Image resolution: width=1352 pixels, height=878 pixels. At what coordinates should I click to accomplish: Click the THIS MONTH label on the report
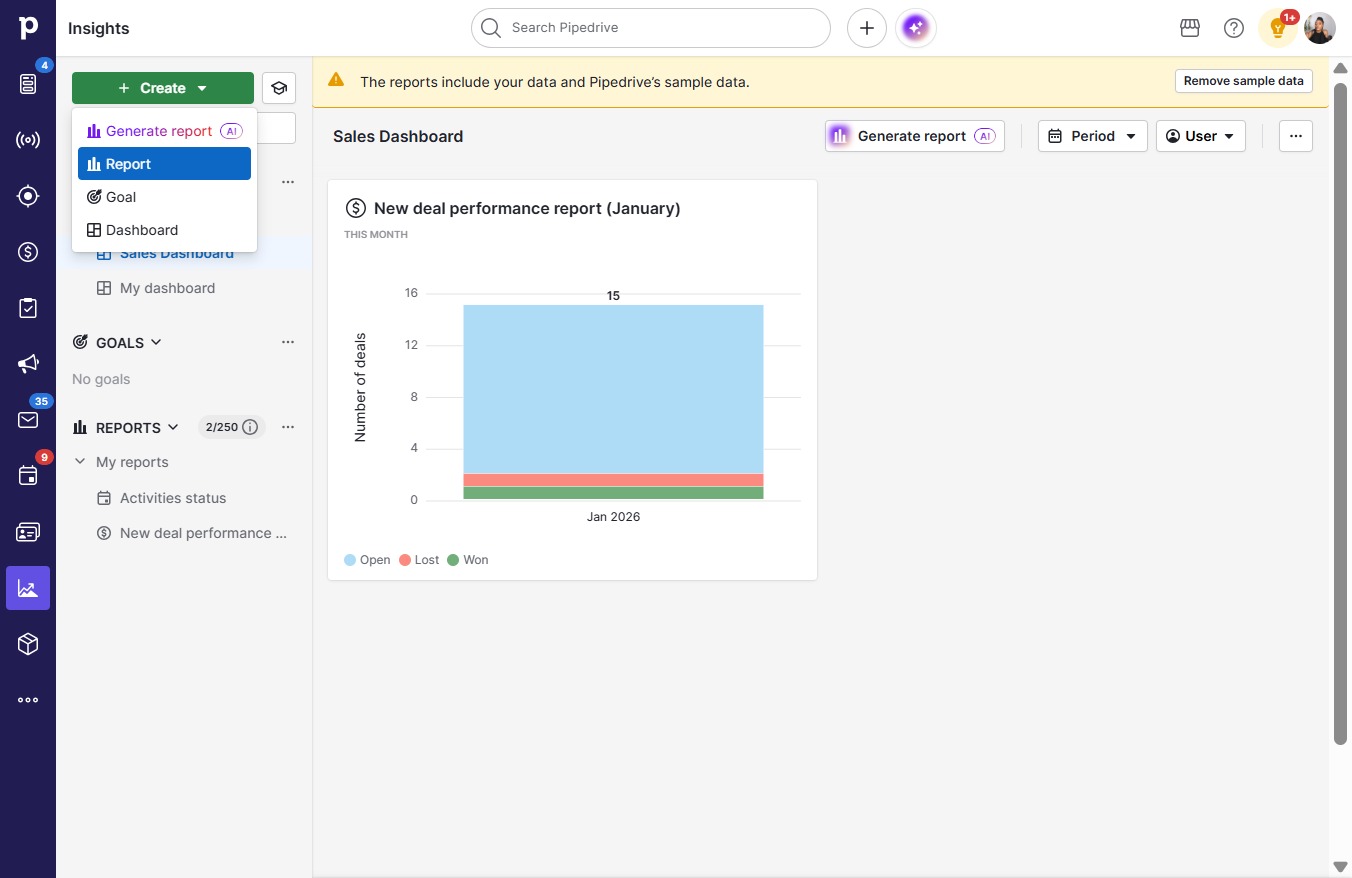tap(376, 235)
